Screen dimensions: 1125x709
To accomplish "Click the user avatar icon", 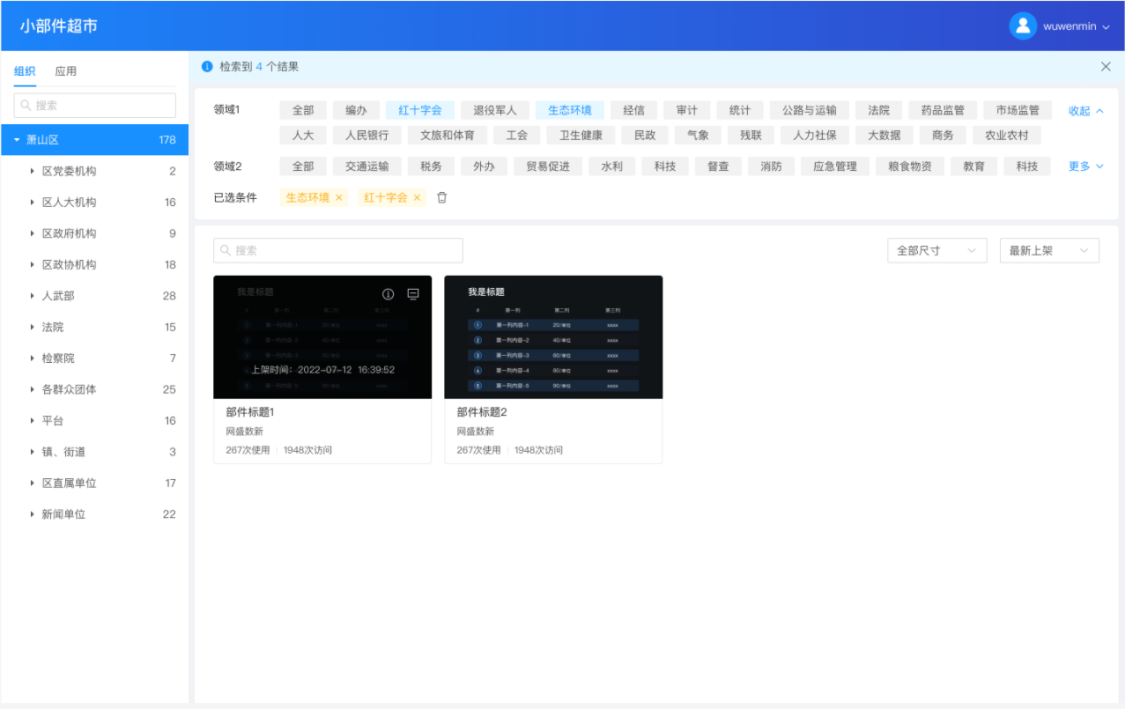I will (1022, 26).
